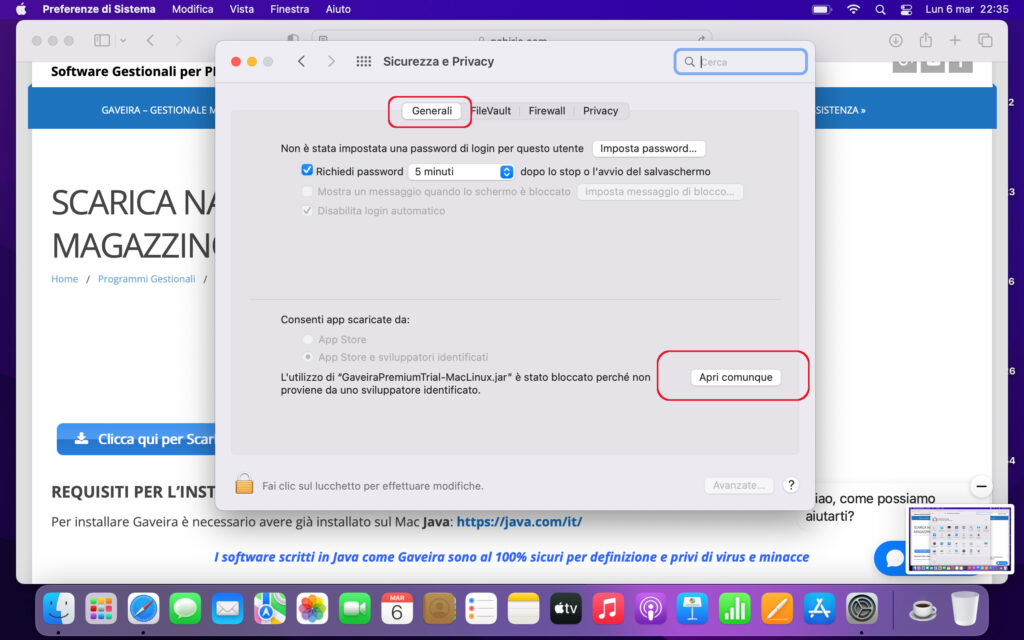Switch to the FileVault tab
1024x640 pixels.
[490, 110]
